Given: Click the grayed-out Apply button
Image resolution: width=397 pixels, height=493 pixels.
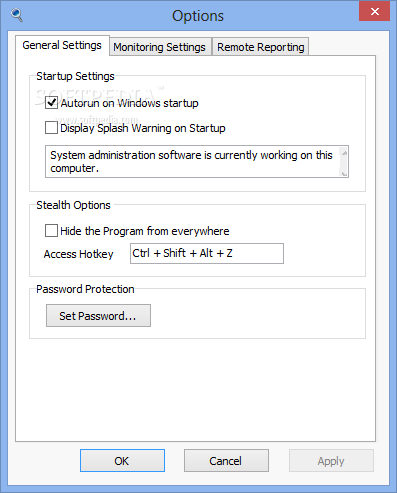Looking at the screenshot, I should point(331,461).
